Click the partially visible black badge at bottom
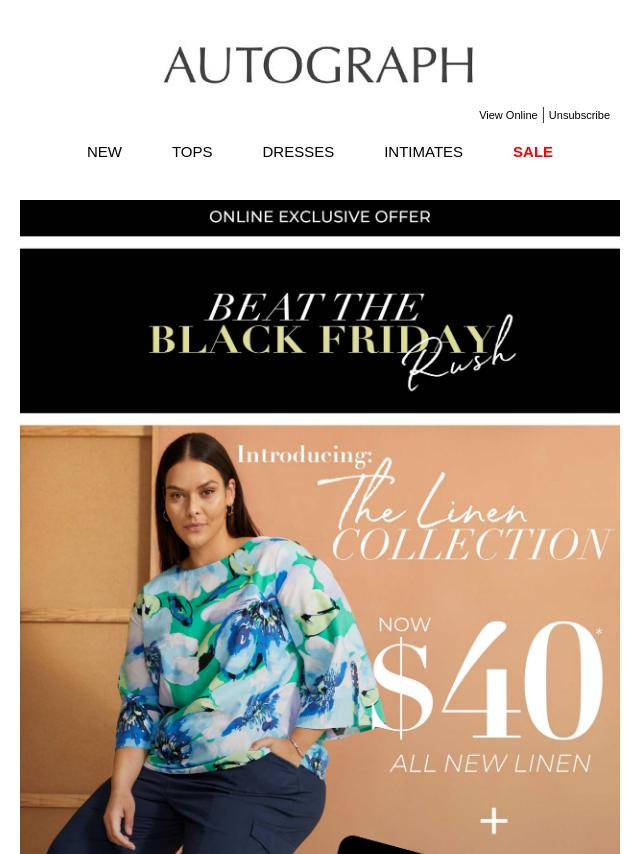640x854 pixels. [381, 845]
